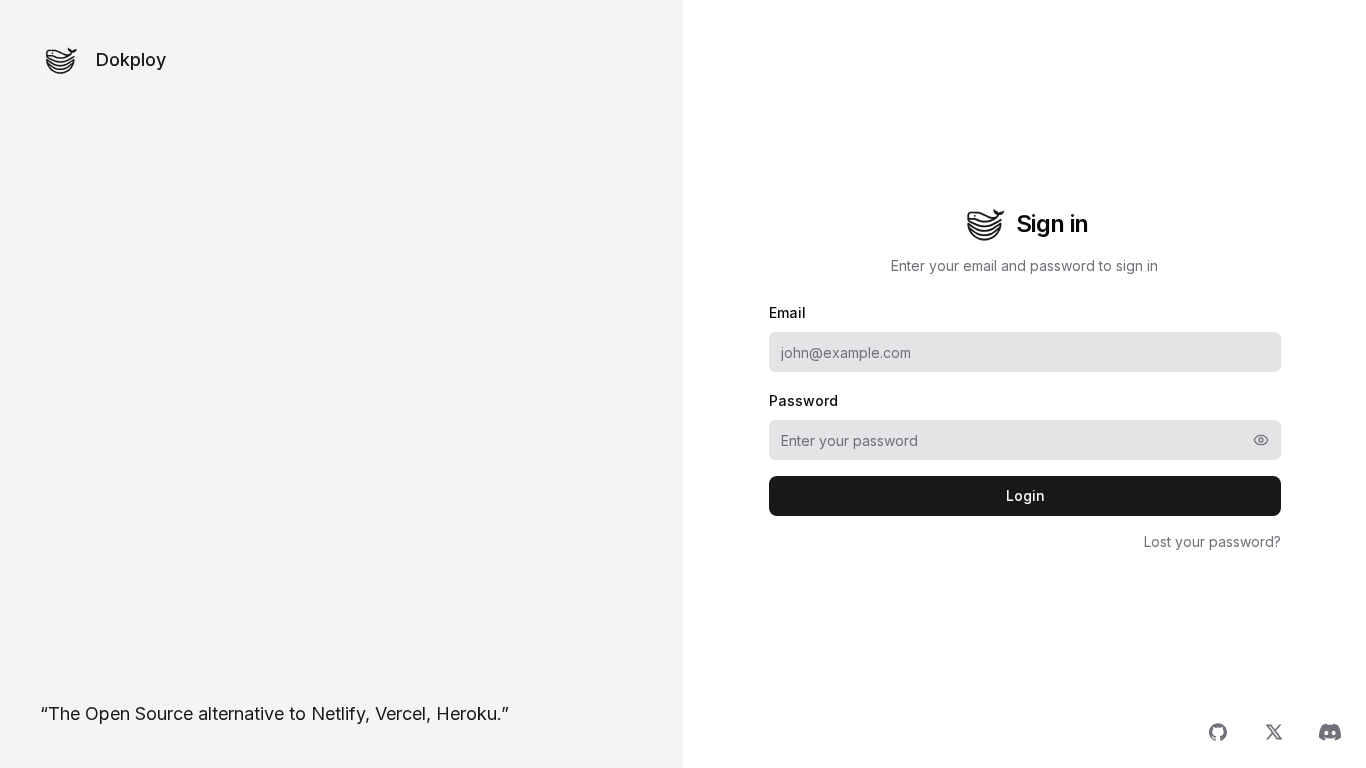Open the Discord link icon

coord(1330,732)
